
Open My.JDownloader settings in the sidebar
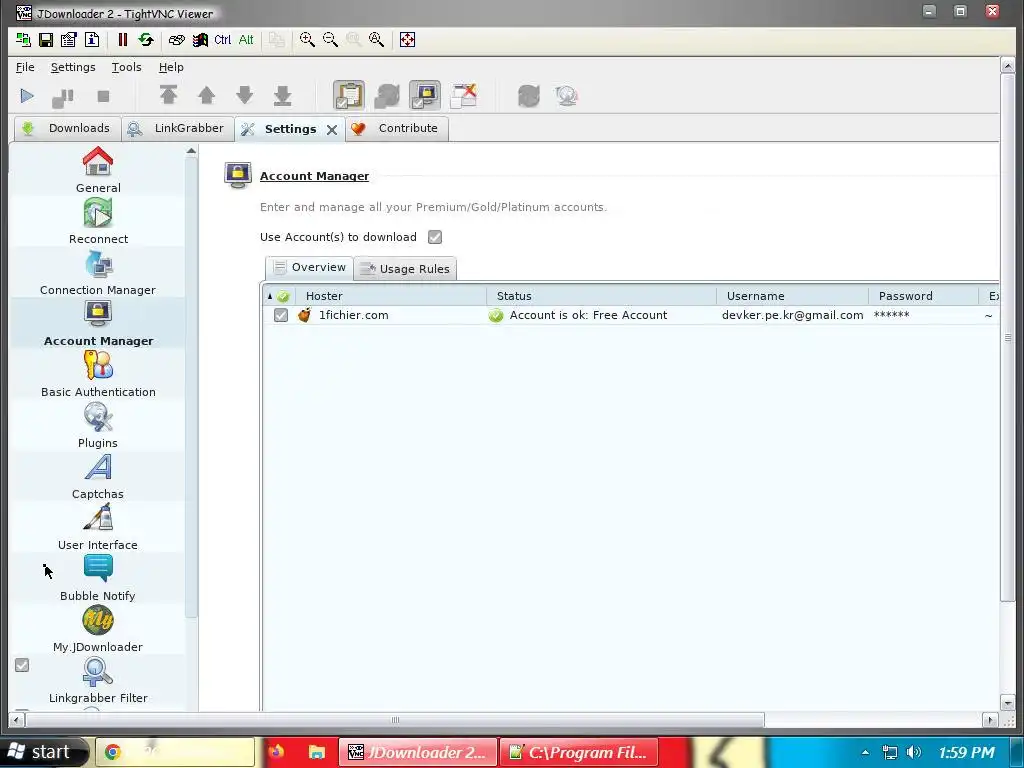tap(98, 628)
